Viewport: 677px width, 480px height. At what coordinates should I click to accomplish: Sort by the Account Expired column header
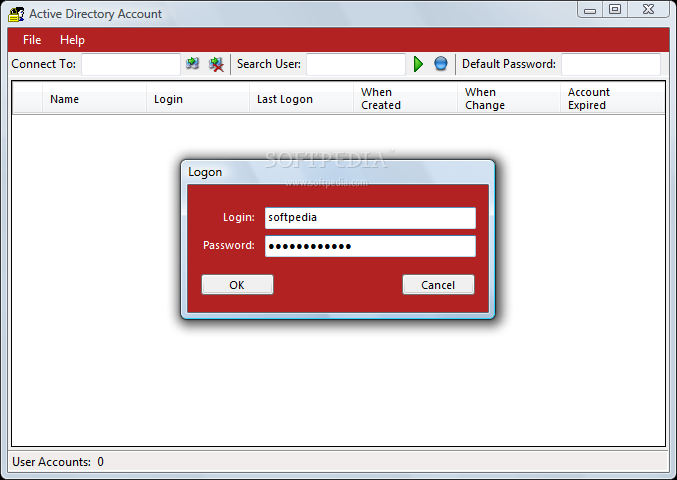612,99
